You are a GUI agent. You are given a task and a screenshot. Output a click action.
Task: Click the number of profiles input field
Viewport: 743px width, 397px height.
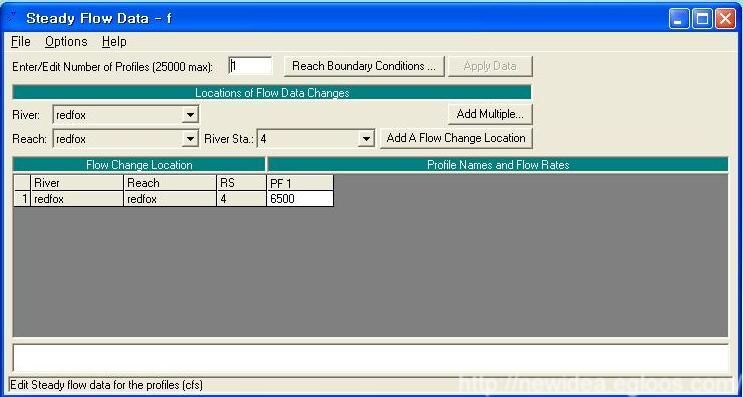pyautogui.click(x=250, y=66)
